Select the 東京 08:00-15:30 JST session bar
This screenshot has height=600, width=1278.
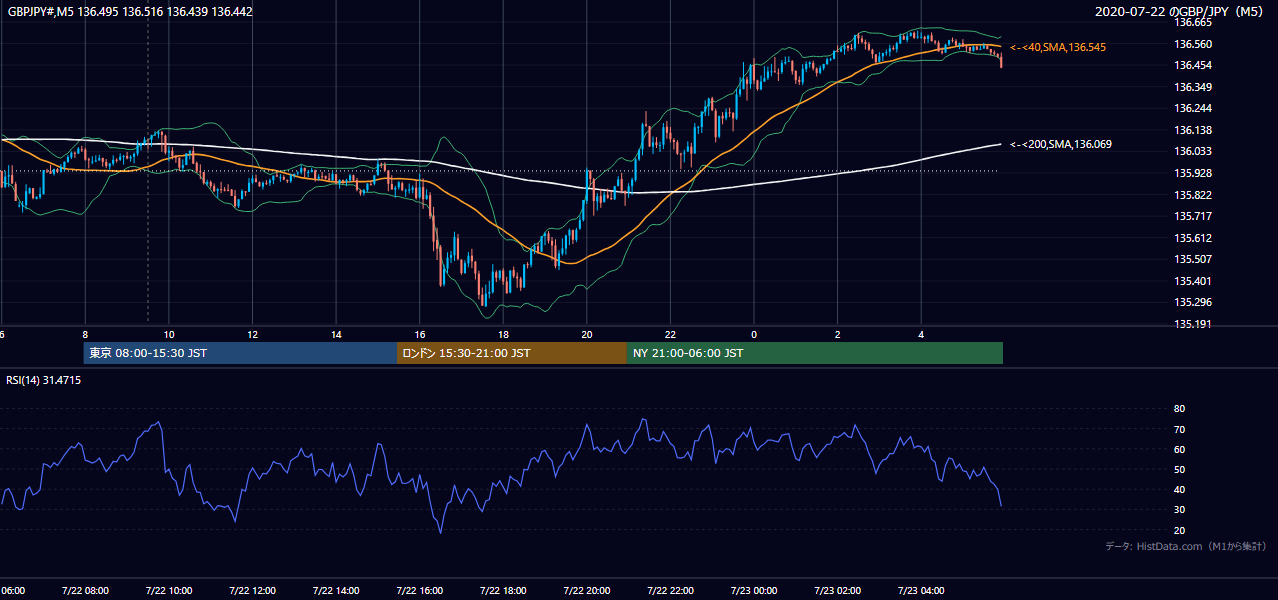[240, 353]
